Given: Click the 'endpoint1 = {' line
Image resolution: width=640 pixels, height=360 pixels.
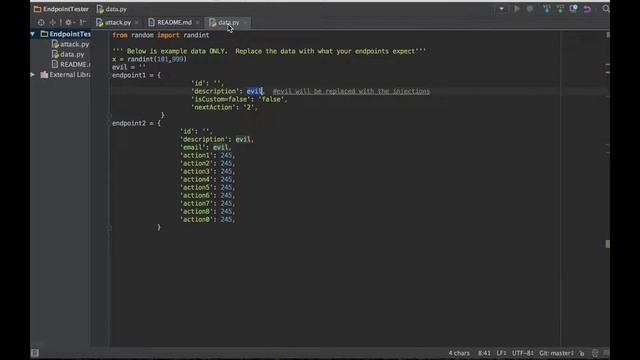Looking at the screenshot, I should pyautogui.click(x=137, y=75).
